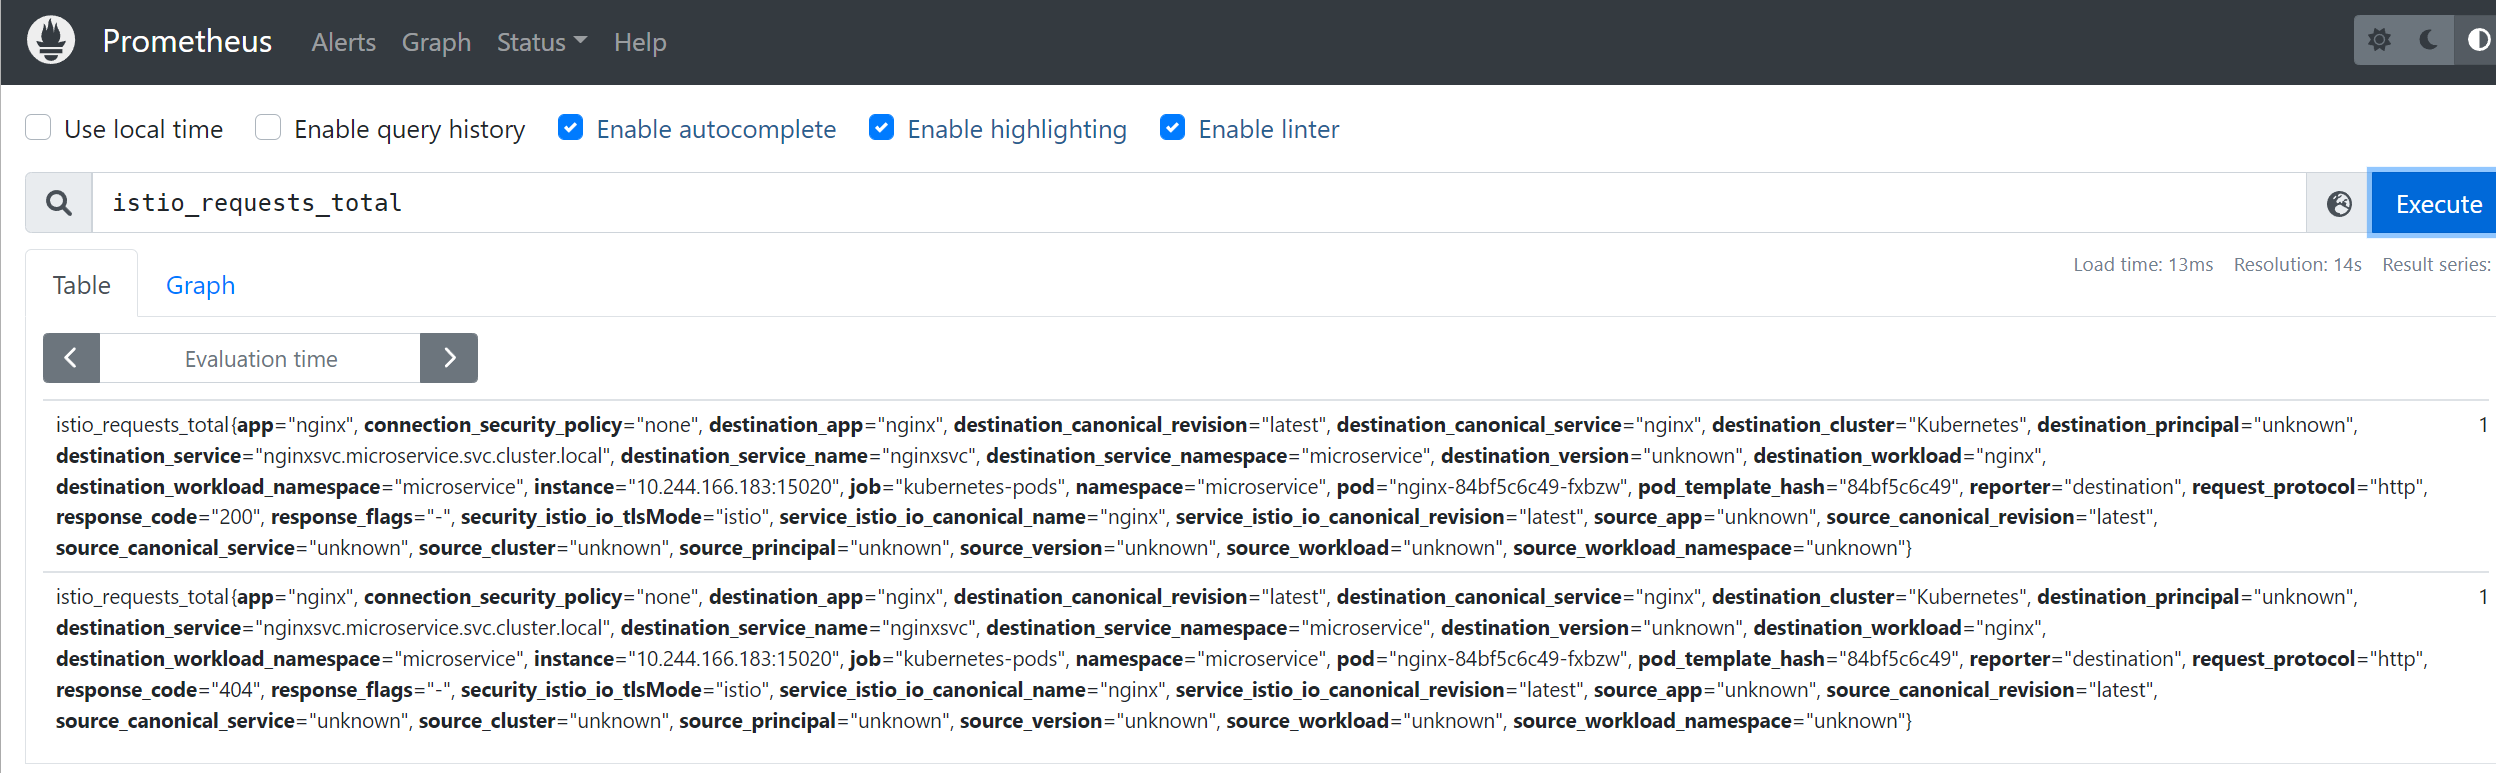Go to next evaluation time

(x=449, y=358)
